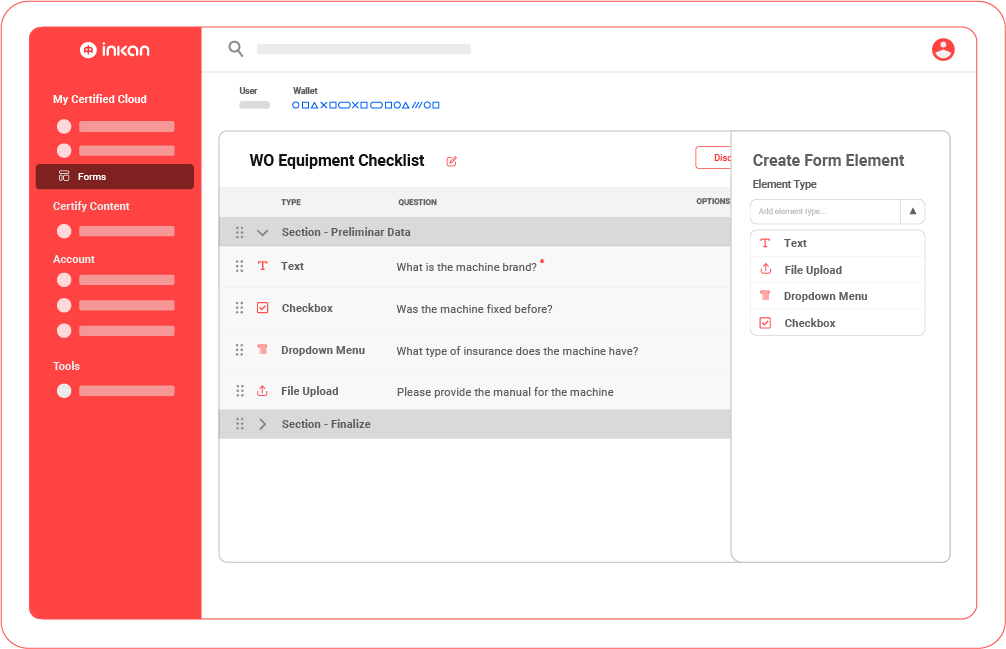Click the 'Section - Finalize' label
1006x649 pixels.
[326, 424]
